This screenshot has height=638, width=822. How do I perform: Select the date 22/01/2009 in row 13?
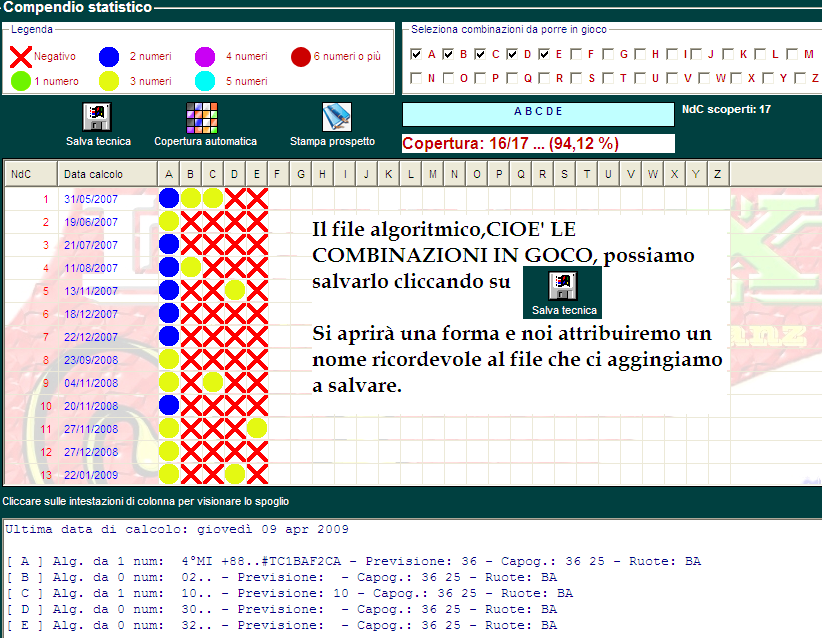tap(91, 475)
